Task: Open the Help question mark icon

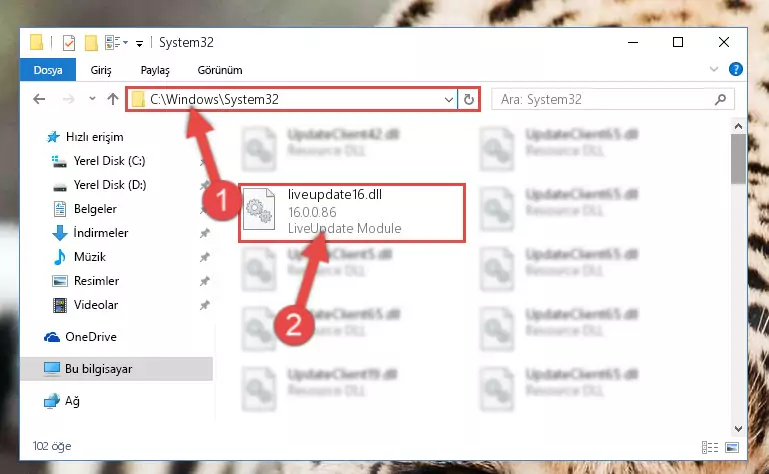Action: pyautogui.click(x=735, y=69)
